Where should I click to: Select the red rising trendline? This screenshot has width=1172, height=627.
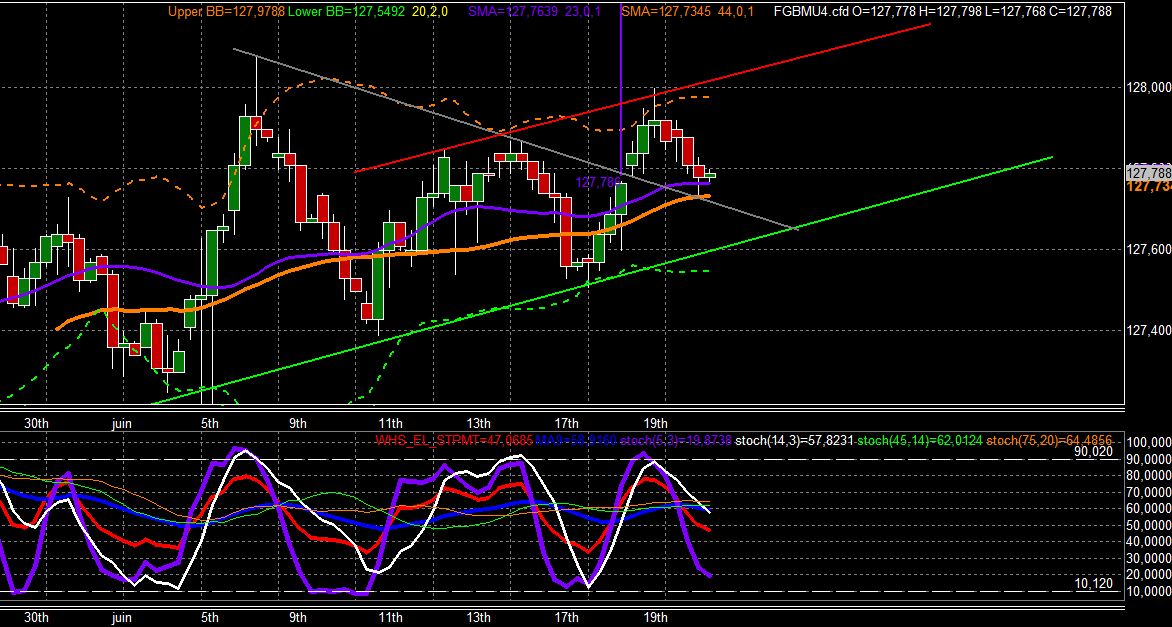click(643, 97)
